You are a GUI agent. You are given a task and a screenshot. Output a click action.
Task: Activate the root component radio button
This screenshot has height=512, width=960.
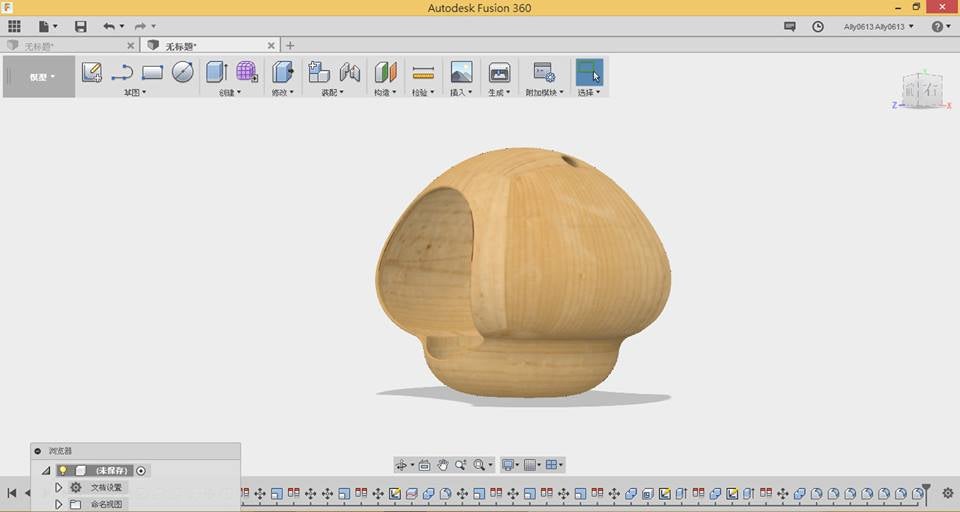click(141, 470)
